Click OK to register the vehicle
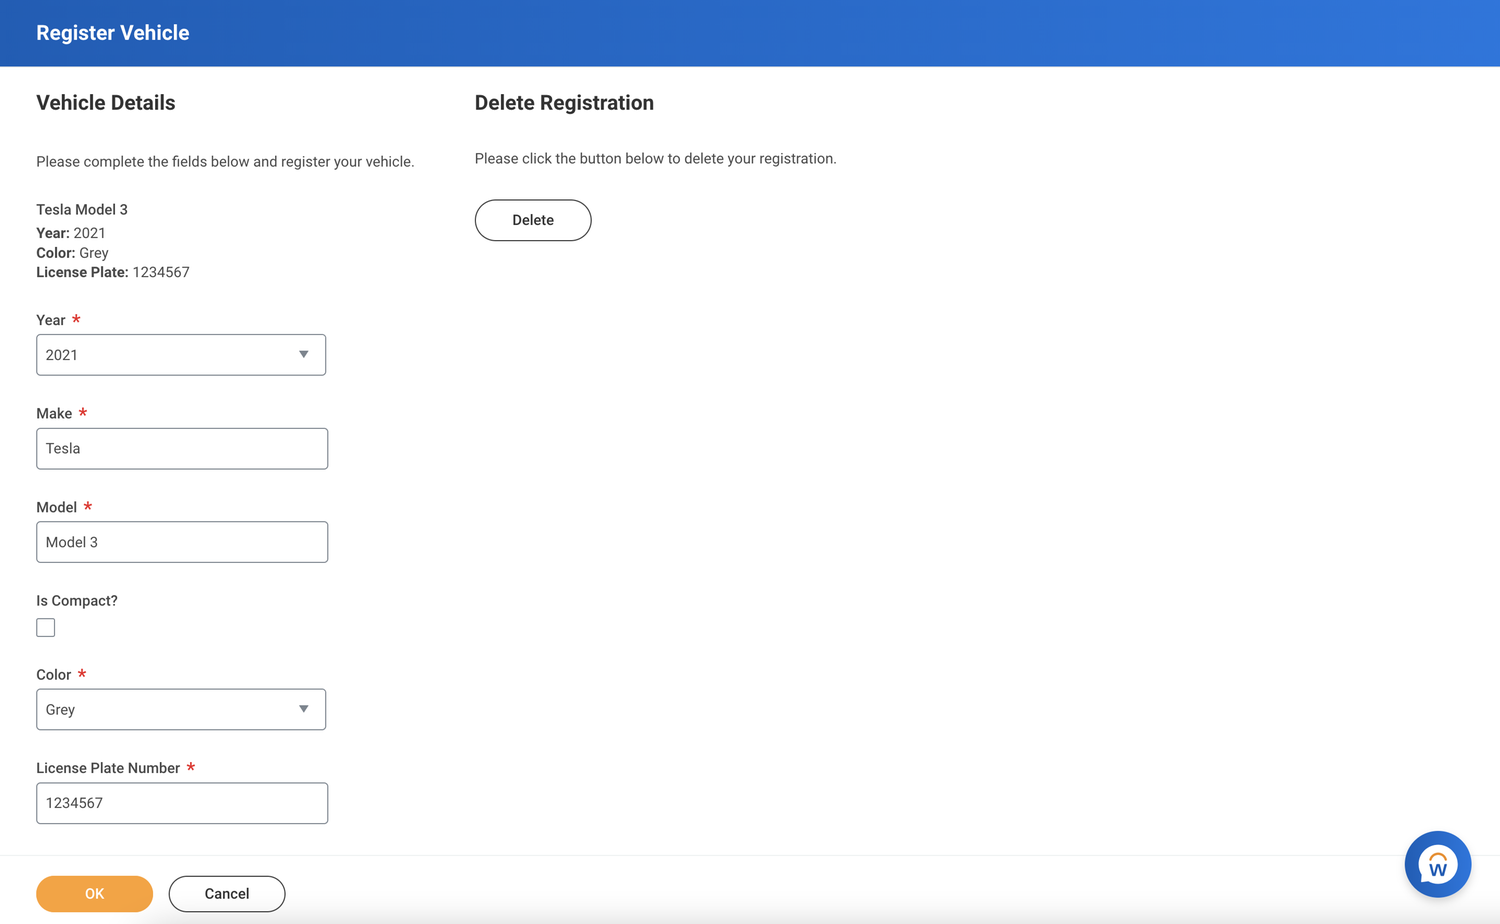1500x924 pixels. coord(94,893)
